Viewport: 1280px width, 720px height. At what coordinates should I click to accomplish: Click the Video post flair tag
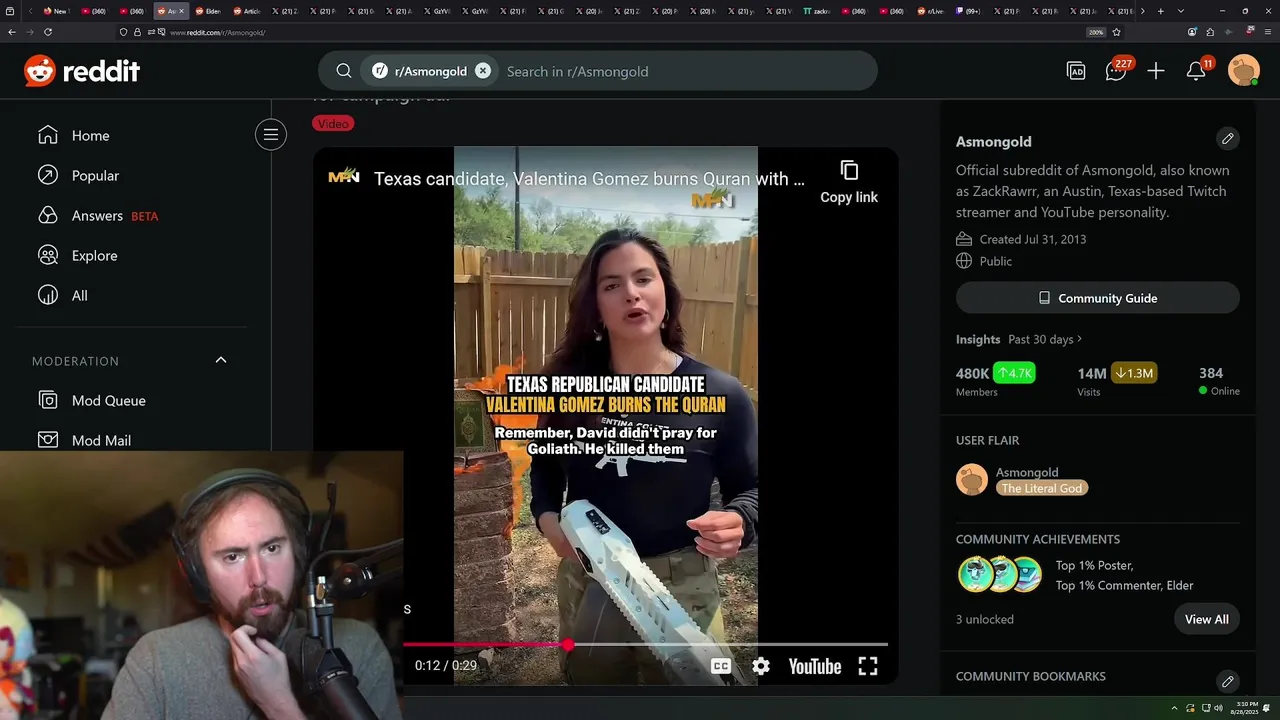[333, 124]
